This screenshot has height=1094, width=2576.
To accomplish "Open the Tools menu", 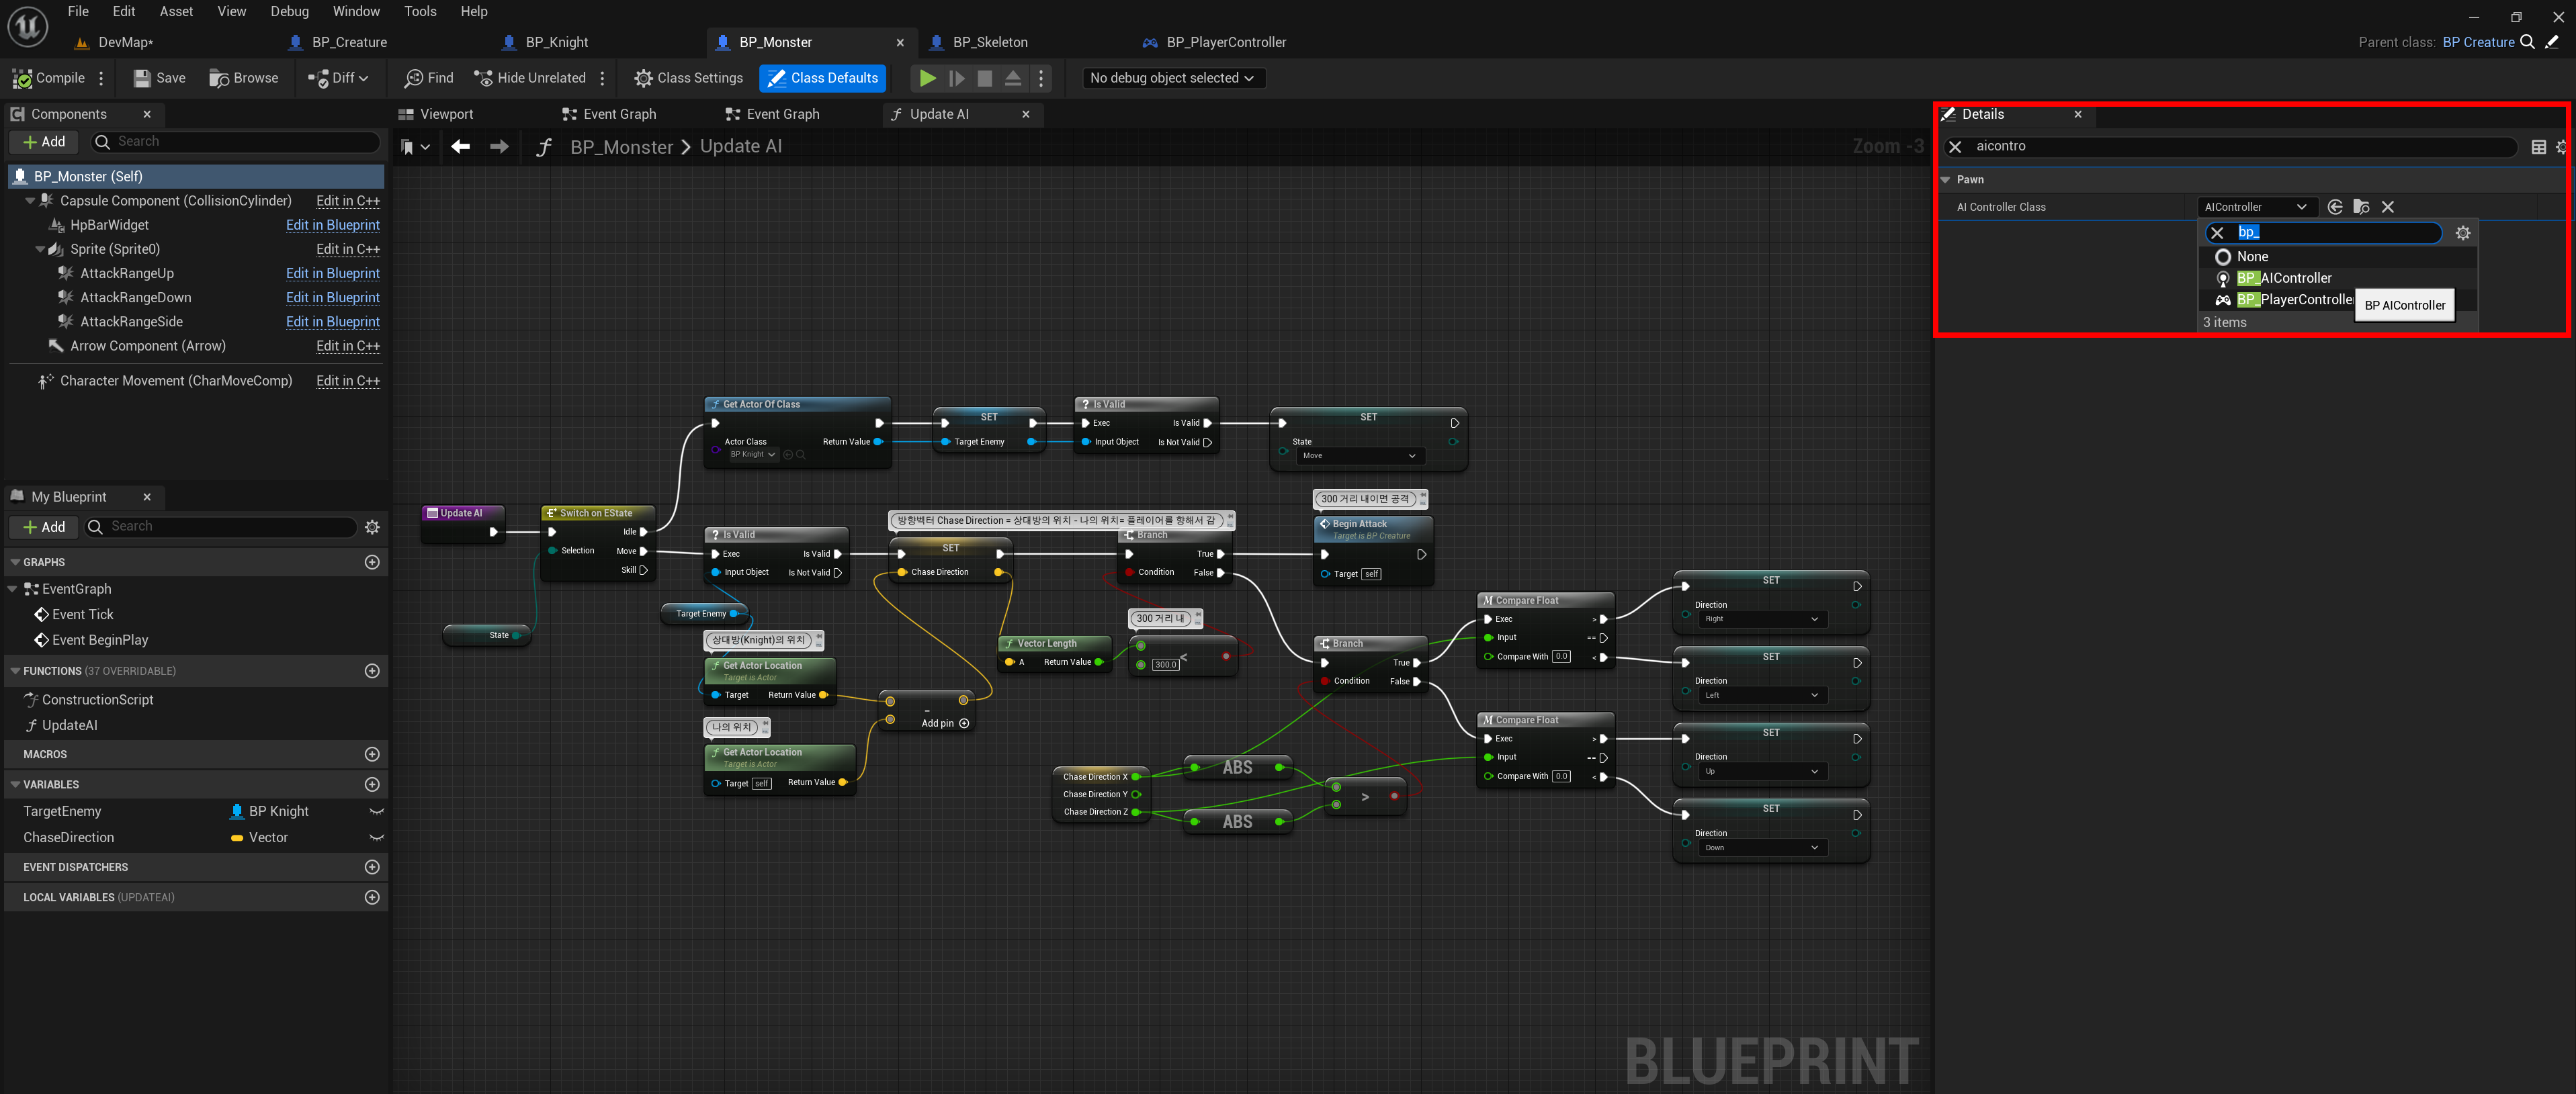I will click(x=420, y=11).
